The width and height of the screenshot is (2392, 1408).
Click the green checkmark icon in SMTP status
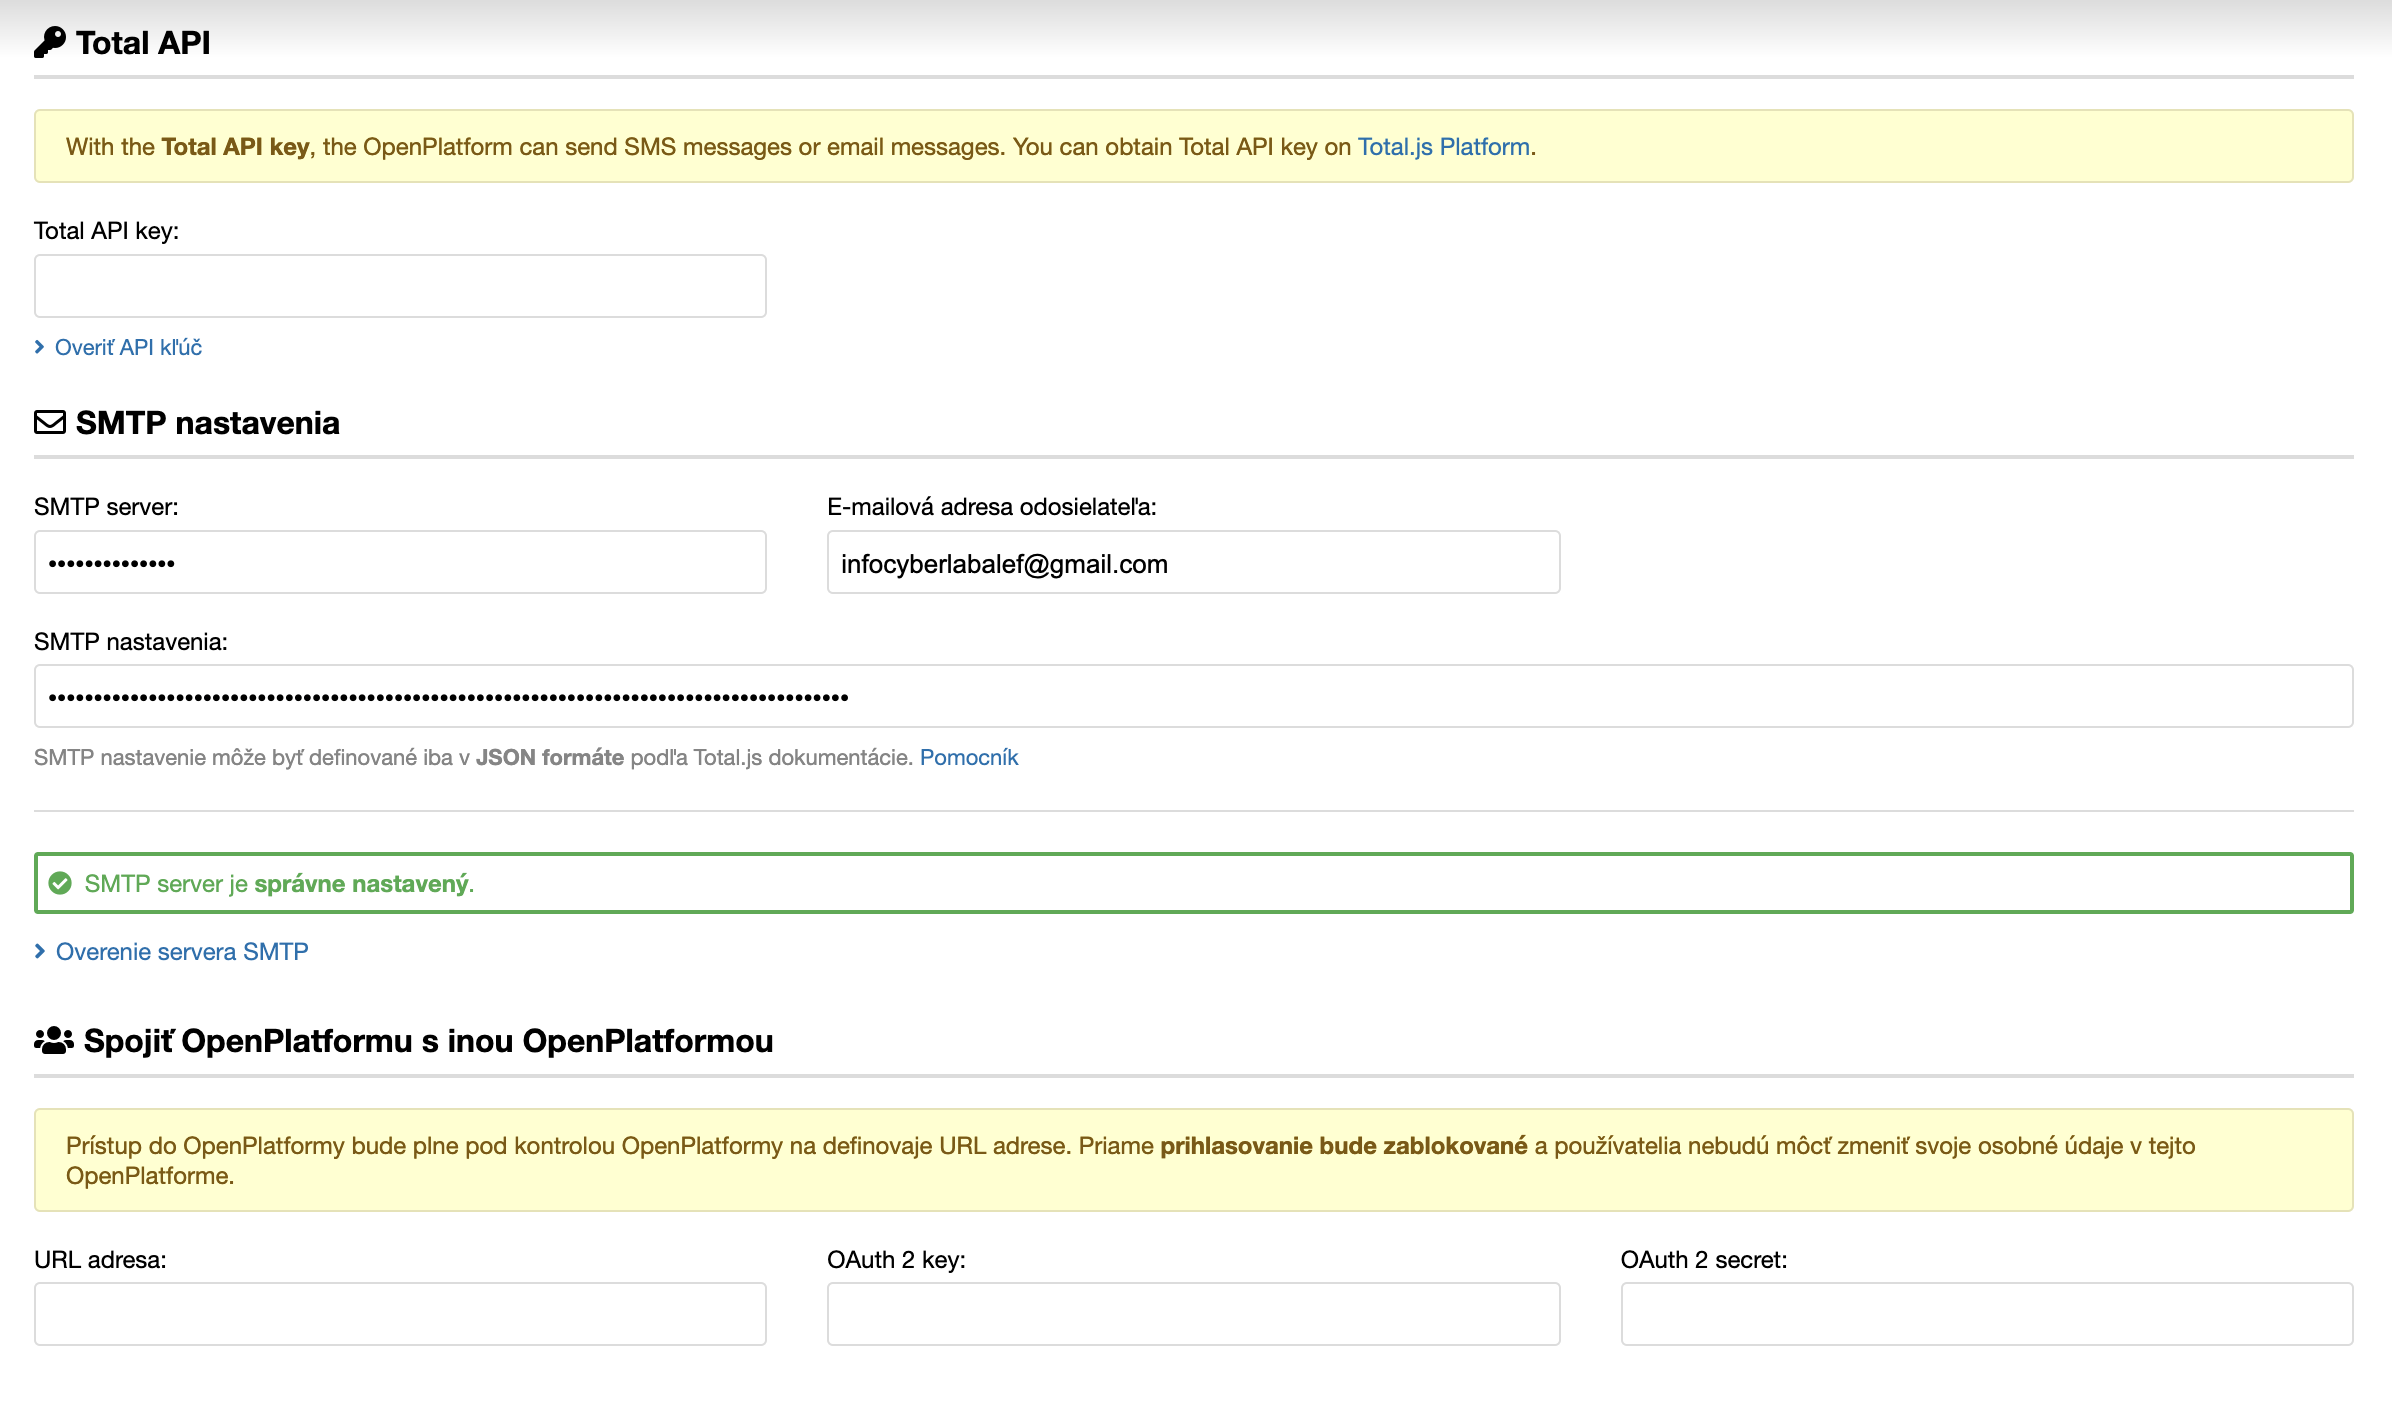click(x=60, y=884)
